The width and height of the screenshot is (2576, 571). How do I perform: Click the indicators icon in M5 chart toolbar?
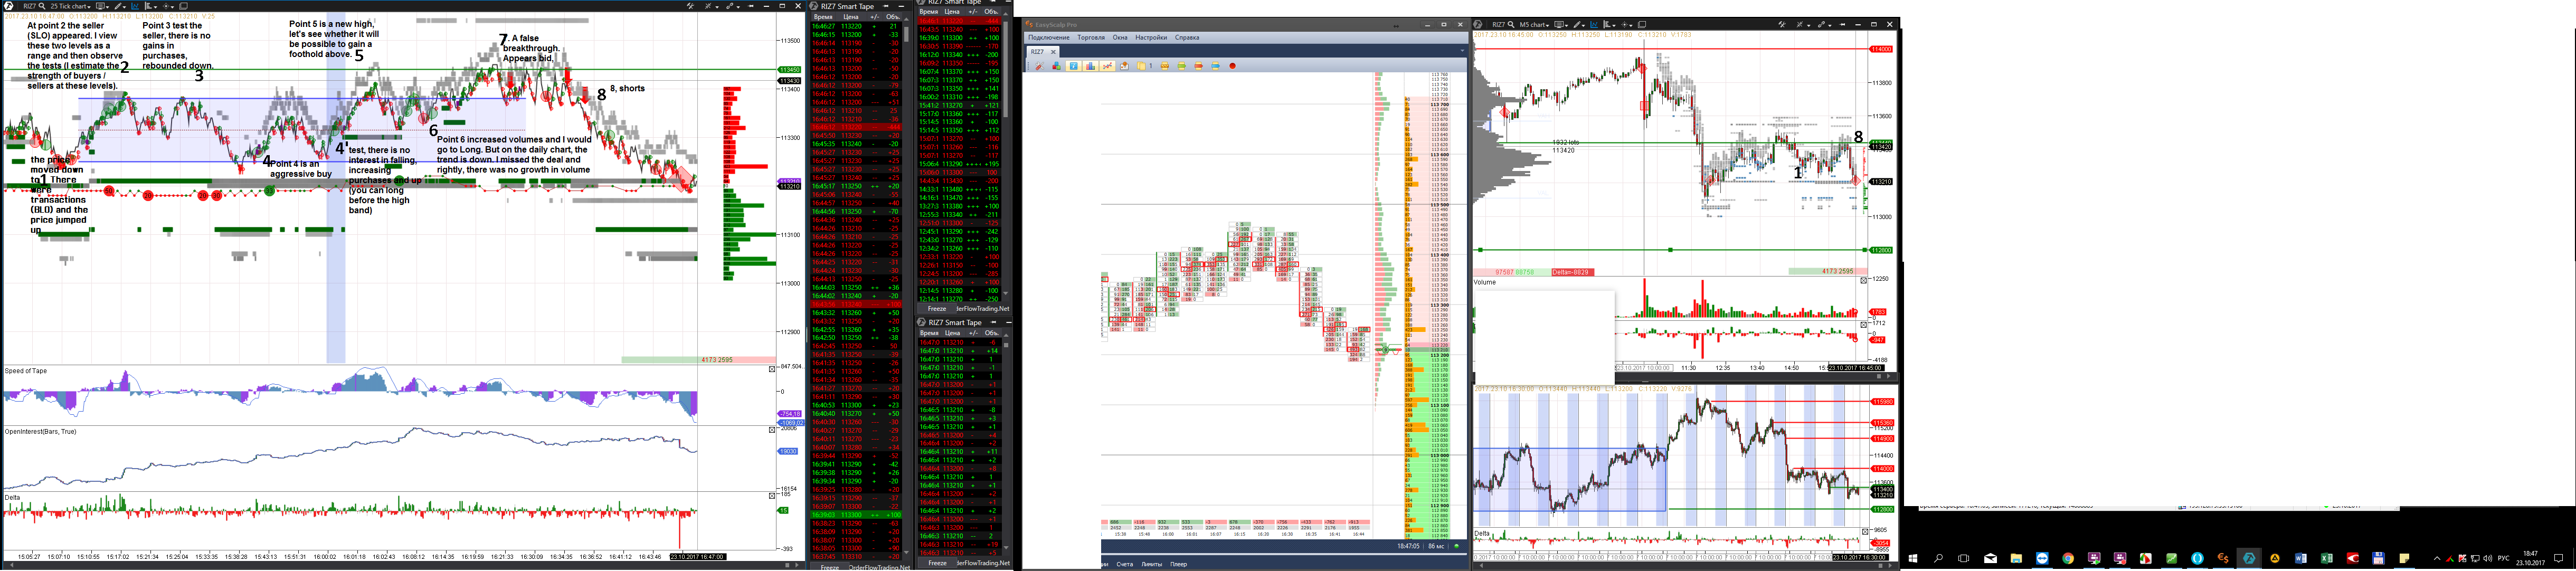click(1594, 25)
